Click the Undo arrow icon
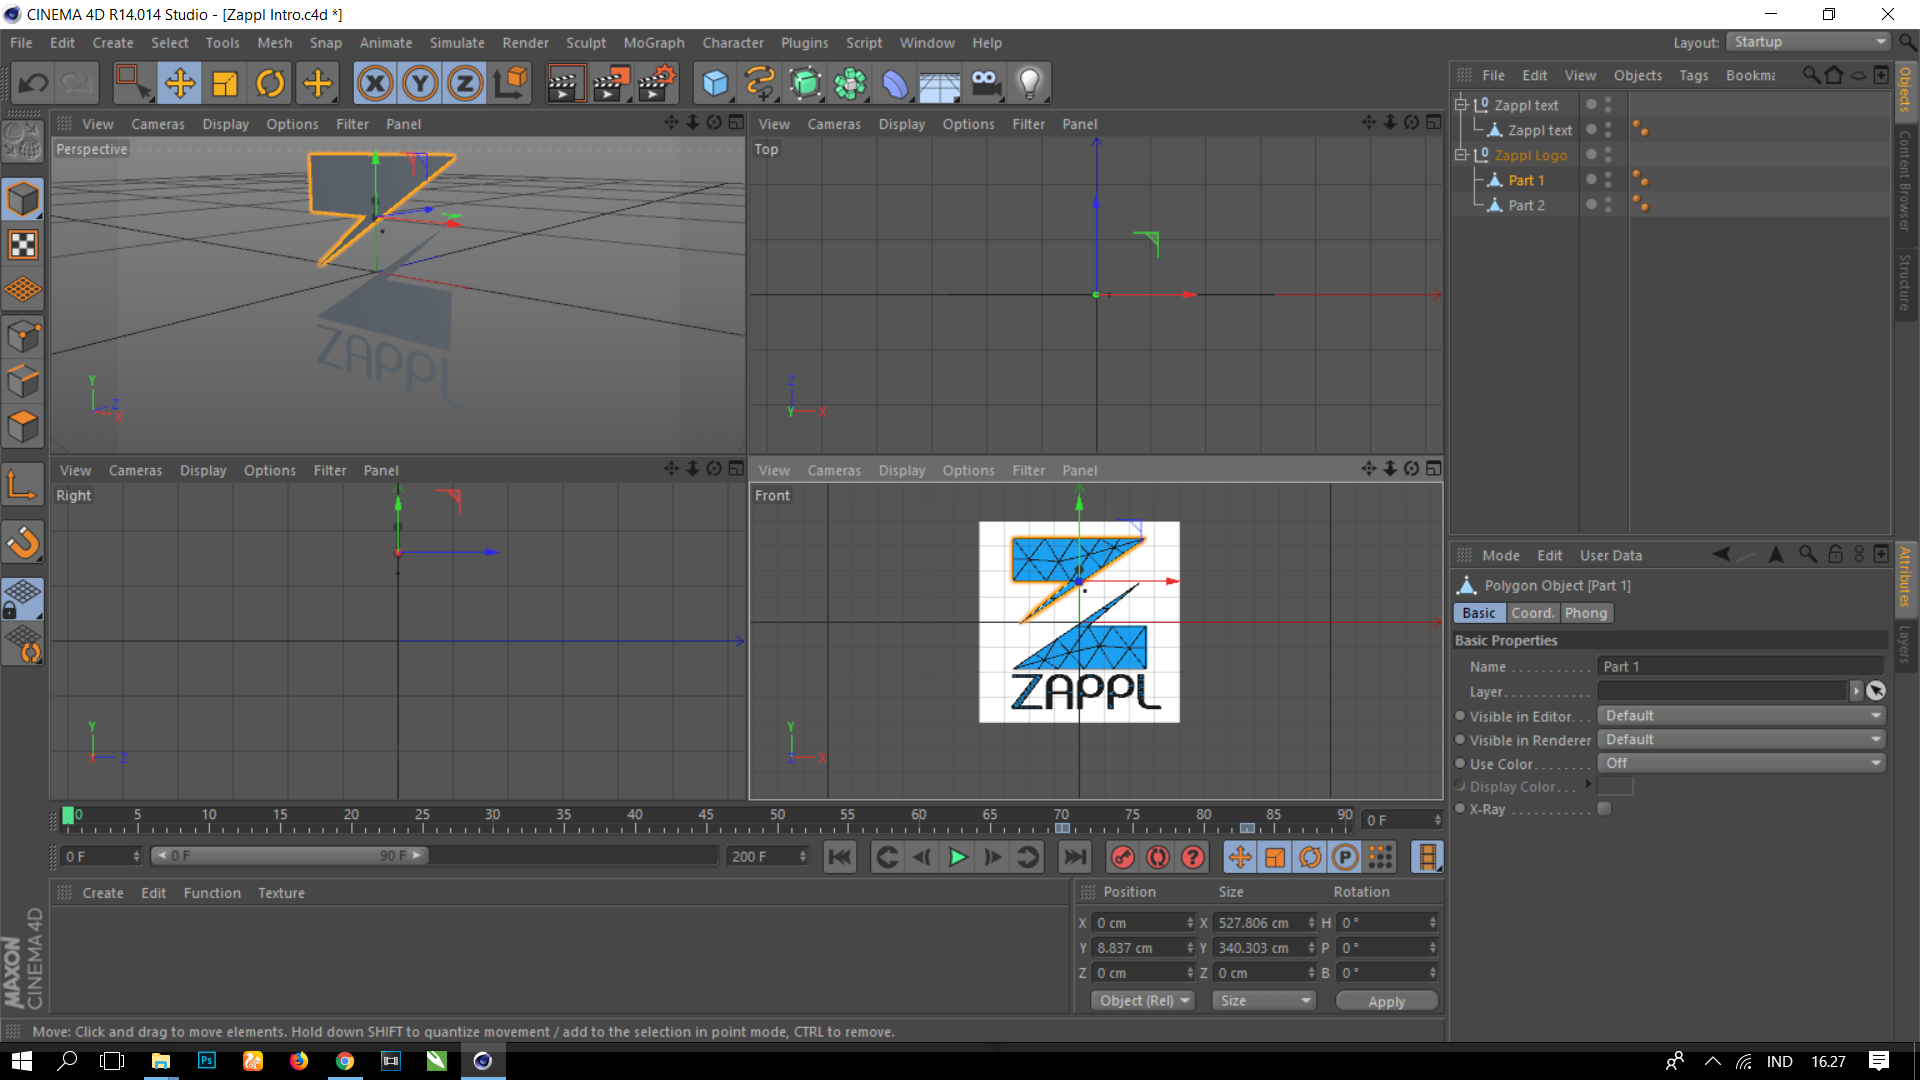The height and width of the screenshot is (1080, 1920). coord(34,83)
